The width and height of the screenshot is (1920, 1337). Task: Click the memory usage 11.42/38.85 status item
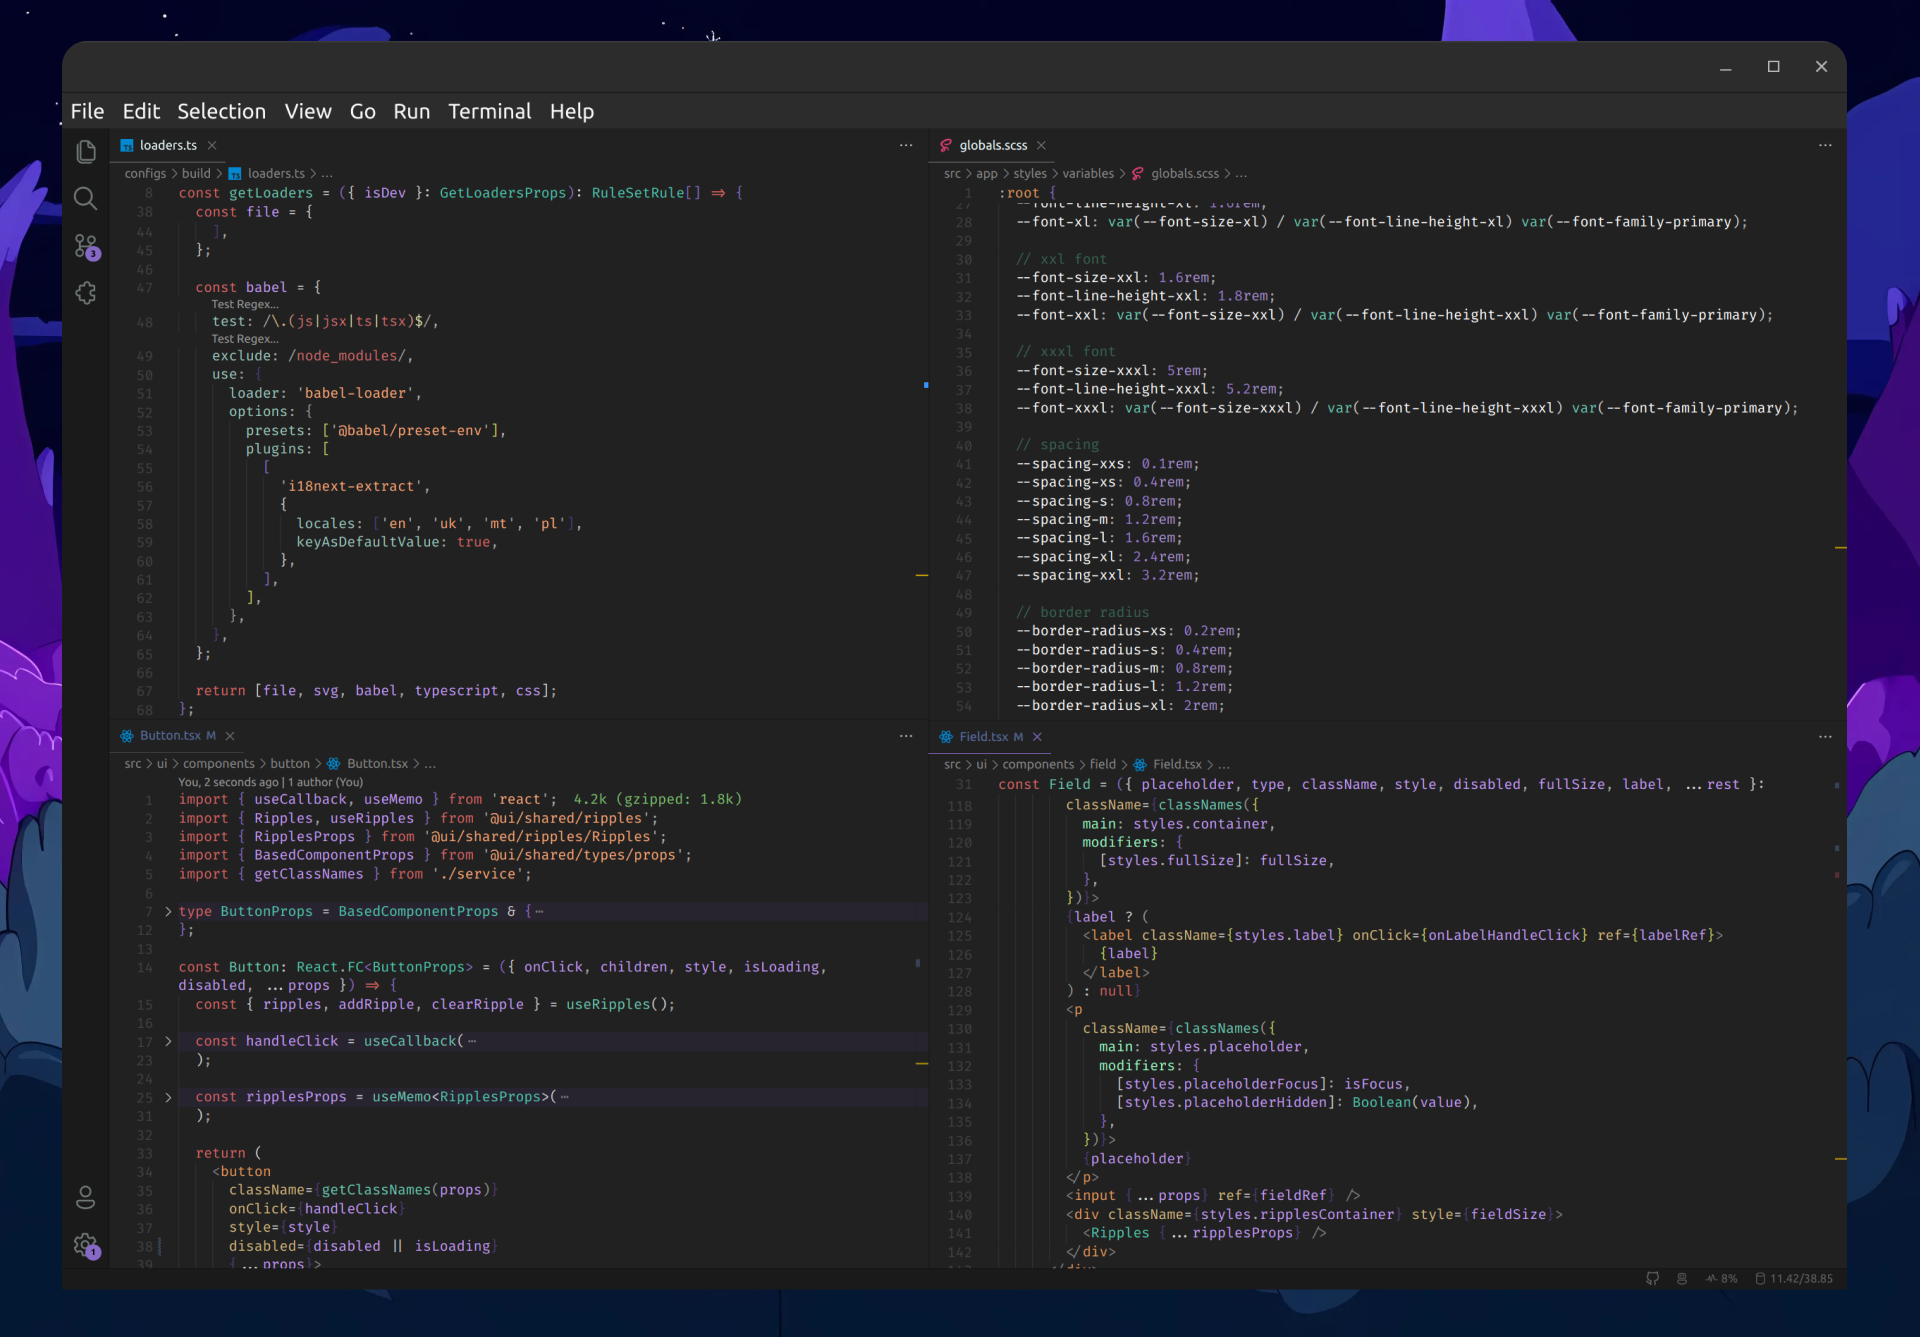[1794, 1278]
